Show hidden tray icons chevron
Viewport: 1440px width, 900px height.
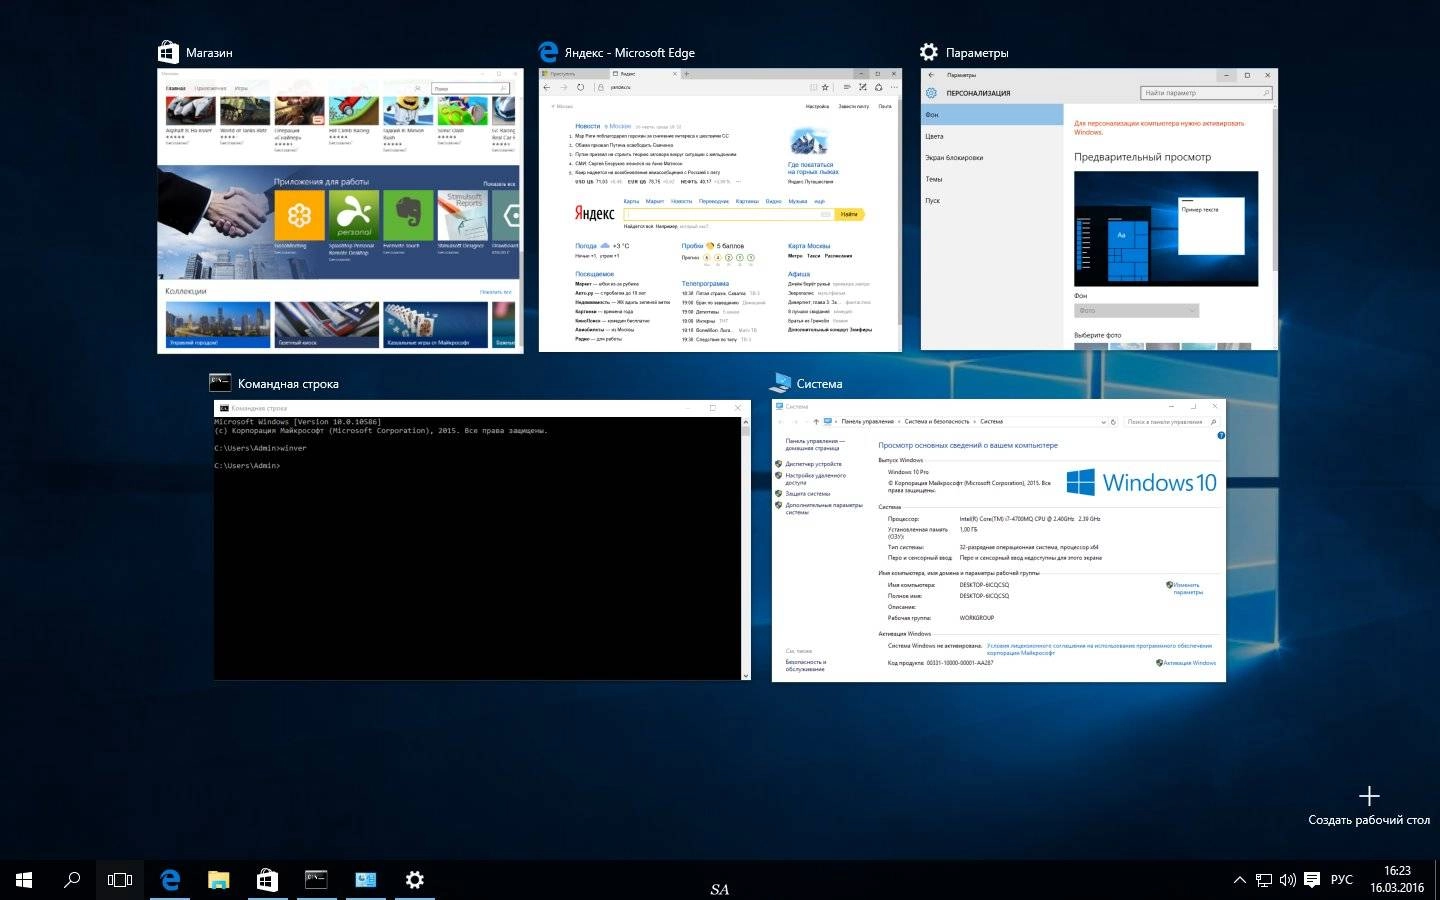pos(1239,880)
